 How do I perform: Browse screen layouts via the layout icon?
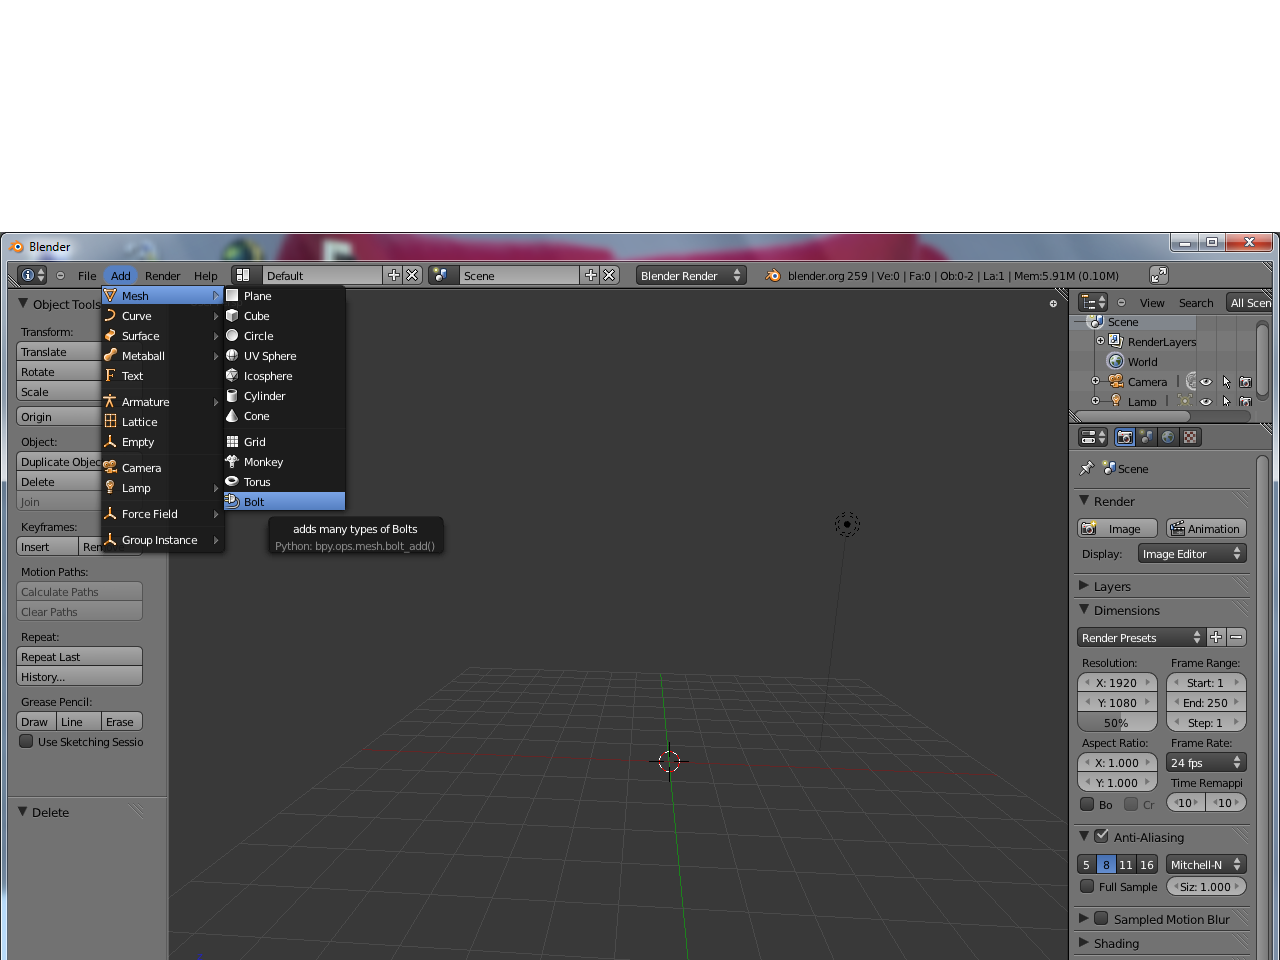[243, 275]
